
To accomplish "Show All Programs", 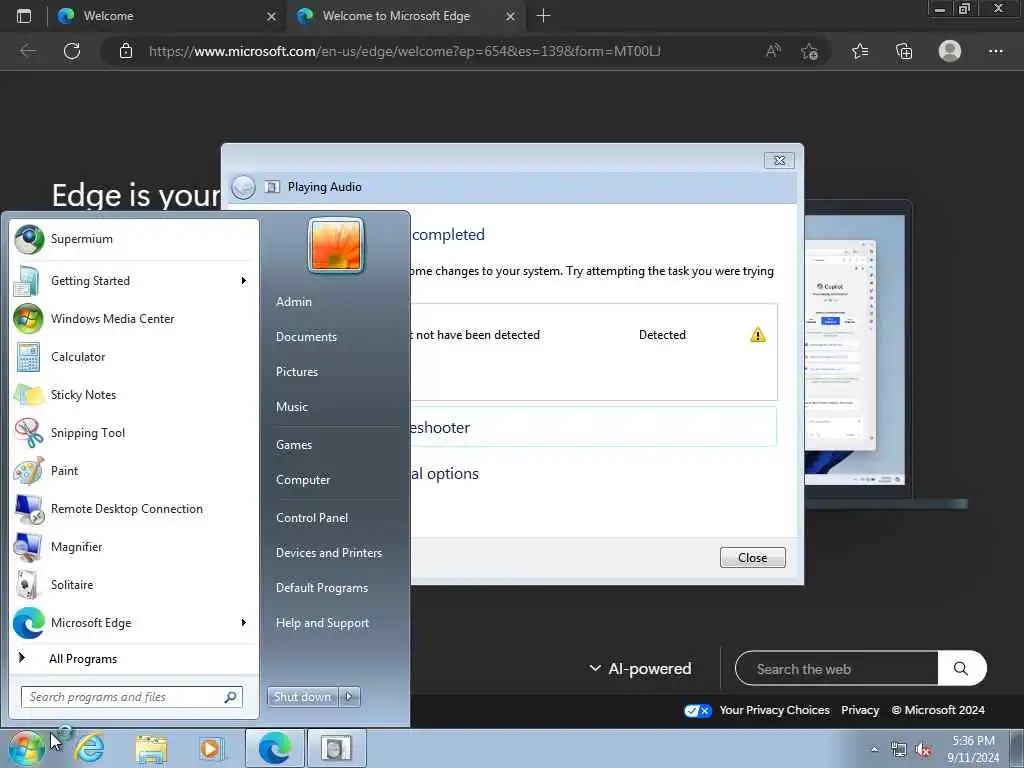I will 134,659.
